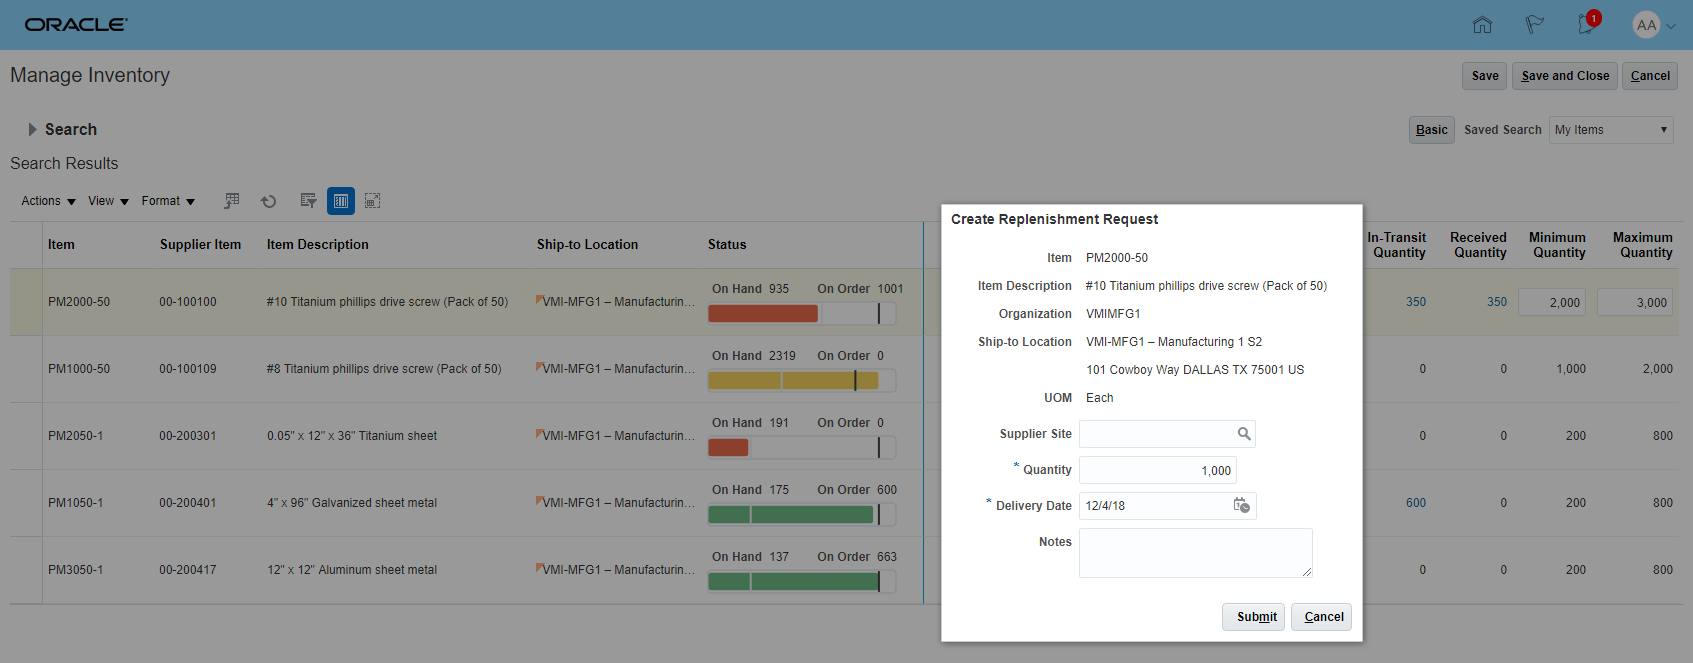The image size is (1693, 663).
Task: Select the PM2050-1 item cell
Action: tap(75, 436)
